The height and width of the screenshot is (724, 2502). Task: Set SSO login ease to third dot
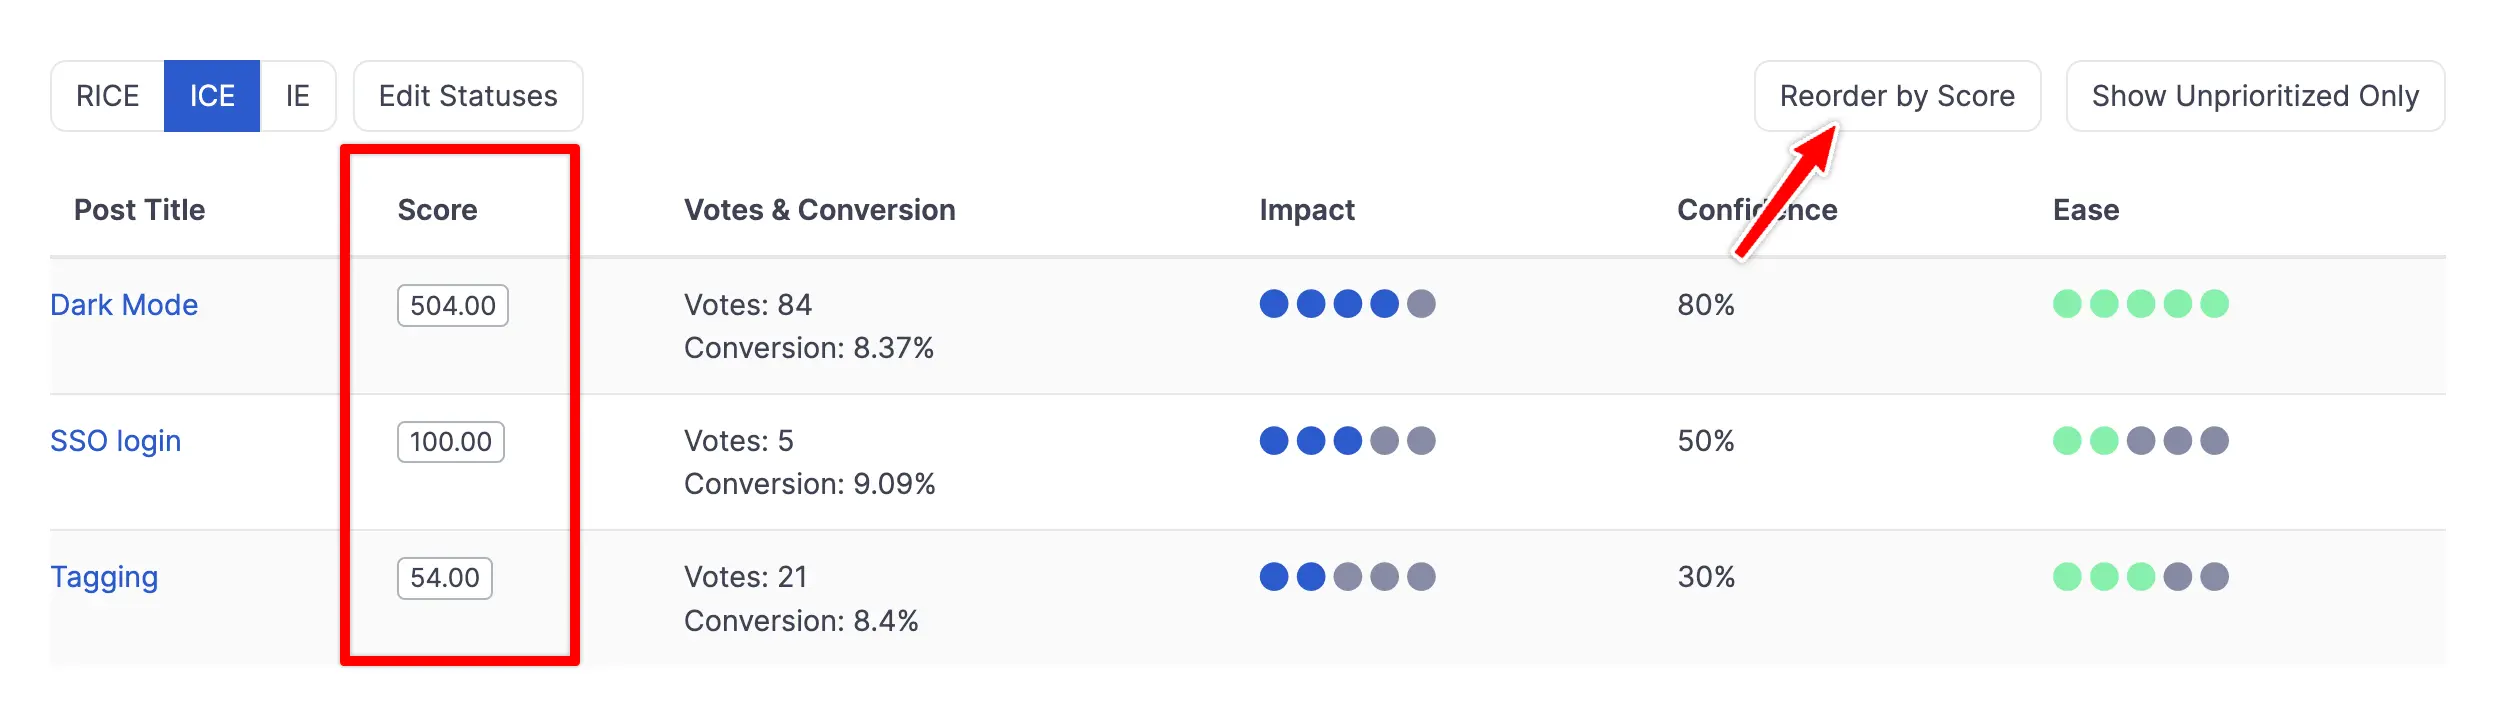pyautogui.click(x=2141, y=441)
